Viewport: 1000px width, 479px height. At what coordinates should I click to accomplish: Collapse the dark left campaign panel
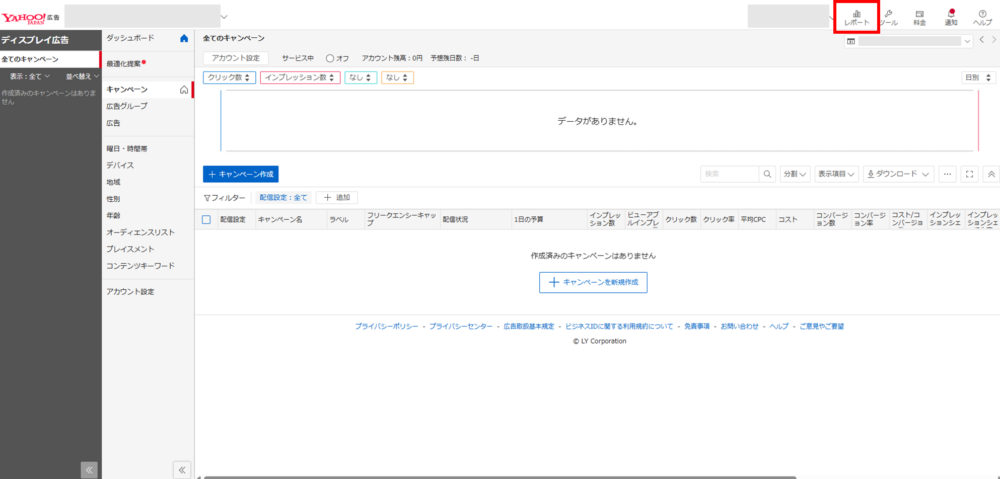click(x=88, y=469)
